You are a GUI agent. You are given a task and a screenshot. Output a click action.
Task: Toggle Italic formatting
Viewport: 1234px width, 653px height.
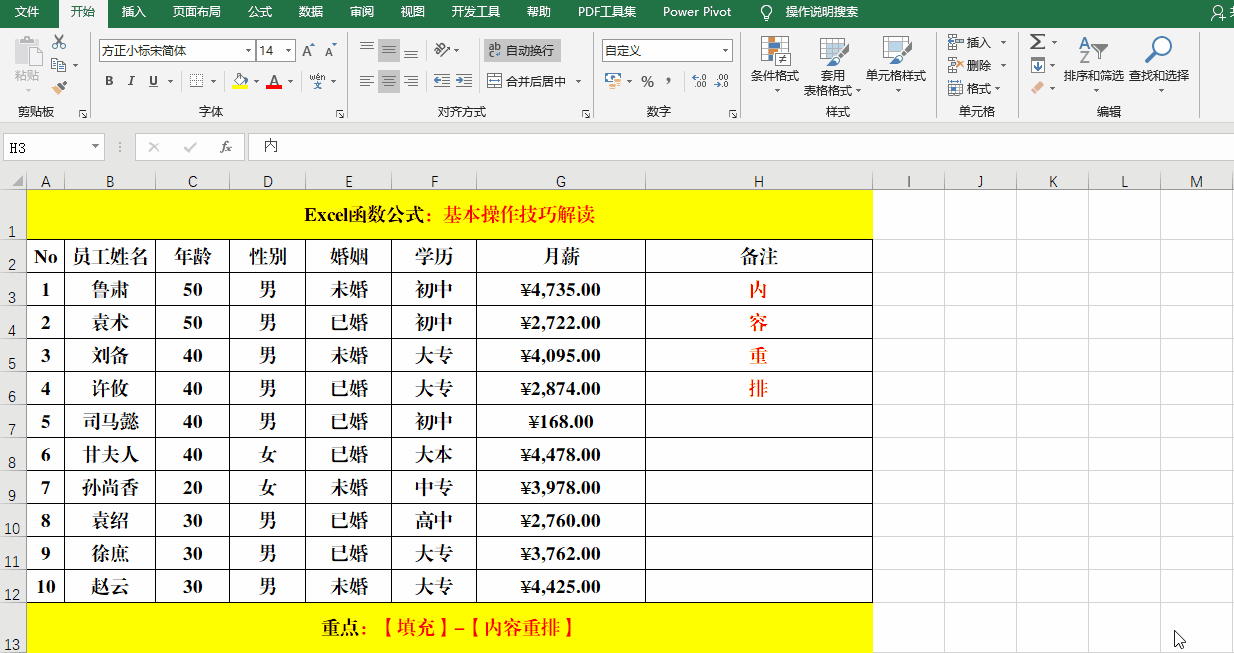coord(131,81)
